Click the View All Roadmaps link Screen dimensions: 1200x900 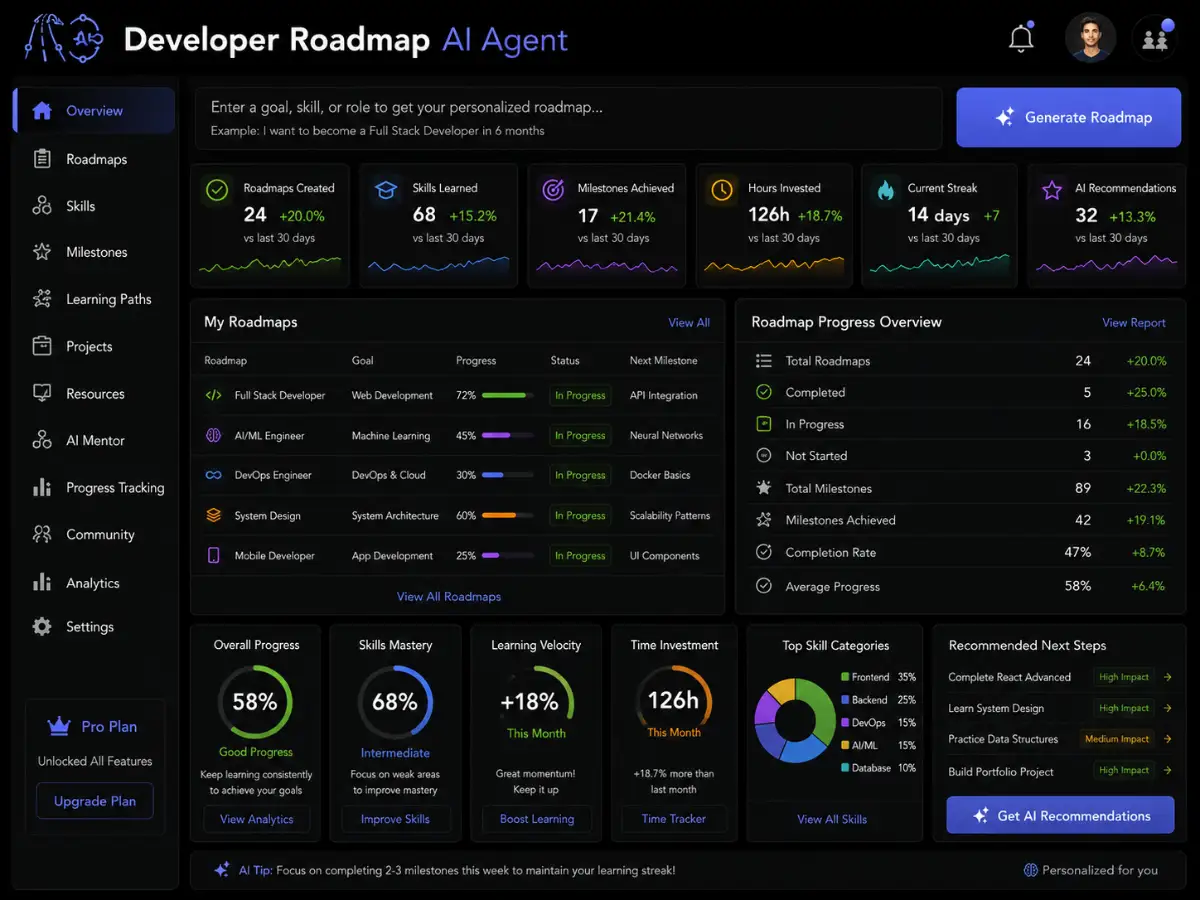[x=449, y=597]
